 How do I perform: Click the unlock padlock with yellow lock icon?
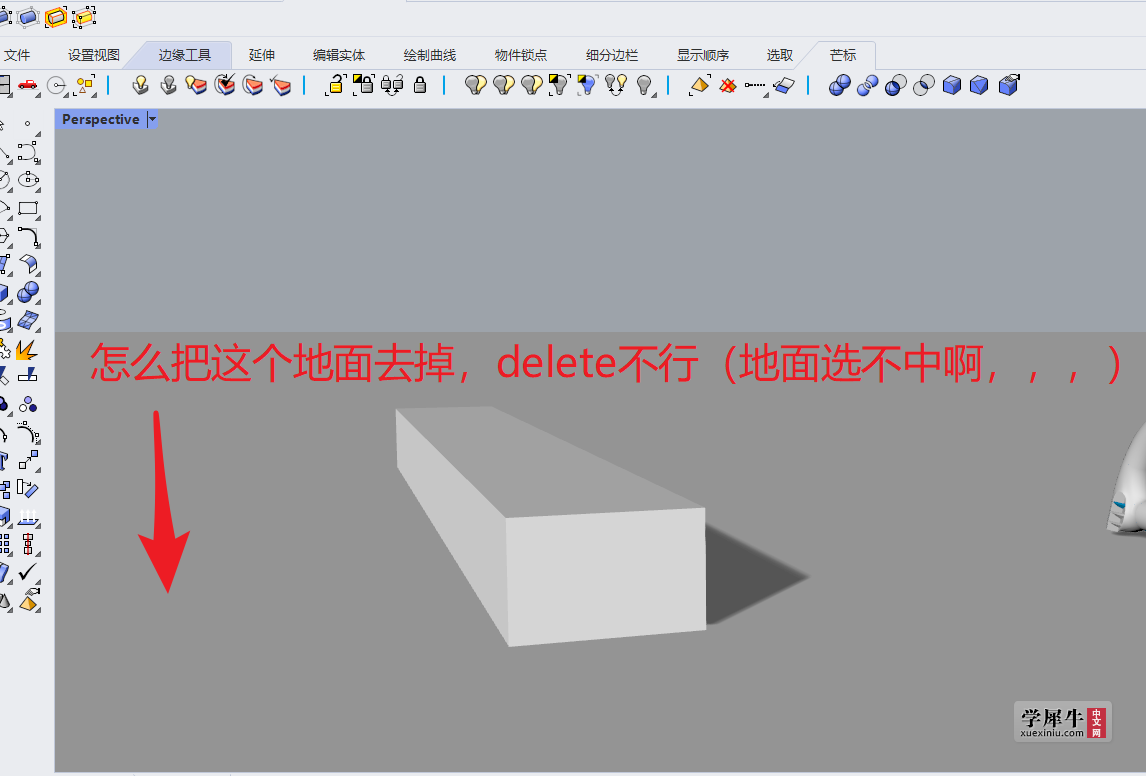pos(335,85)
